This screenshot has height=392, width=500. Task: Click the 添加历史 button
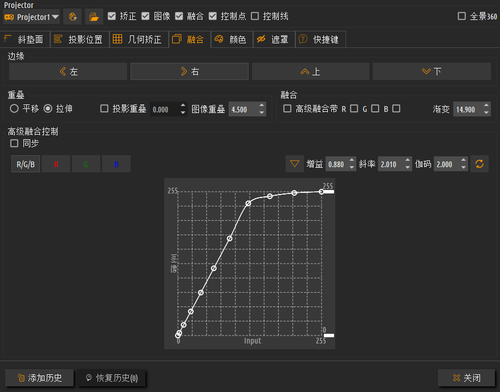[x=39, y=378]
